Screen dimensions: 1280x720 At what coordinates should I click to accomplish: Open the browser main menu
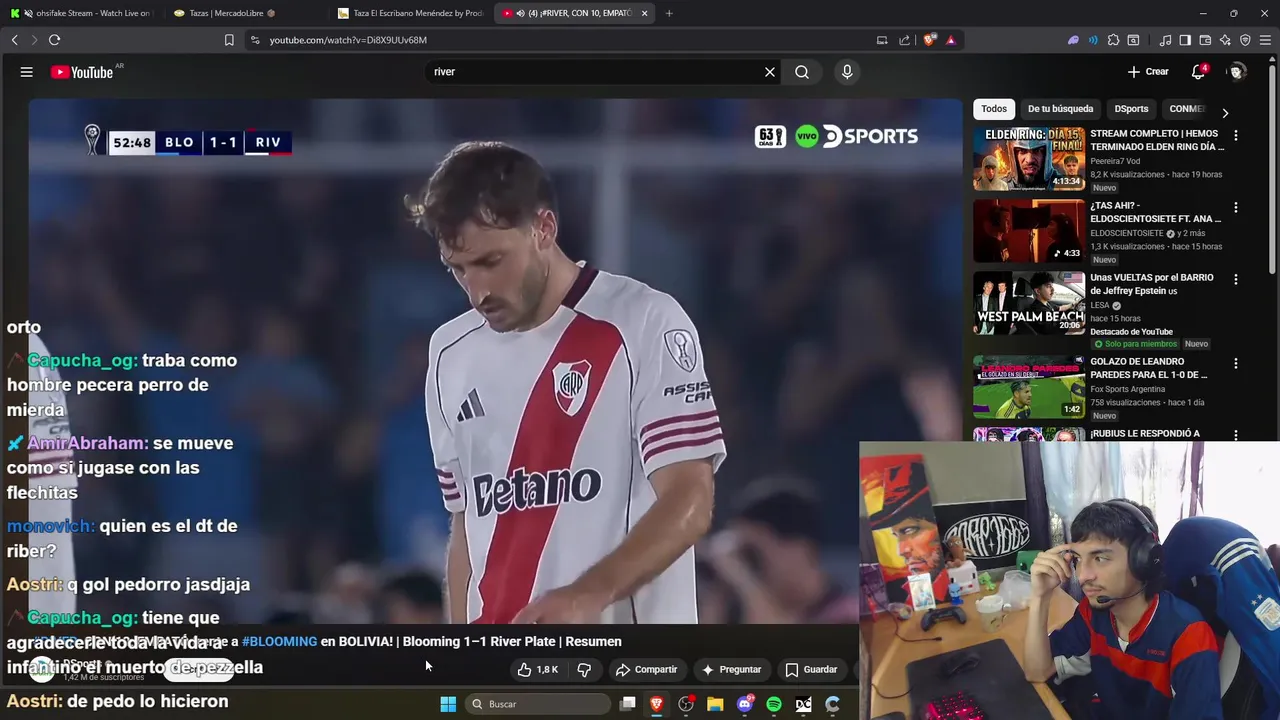(x=1266, y=40)
